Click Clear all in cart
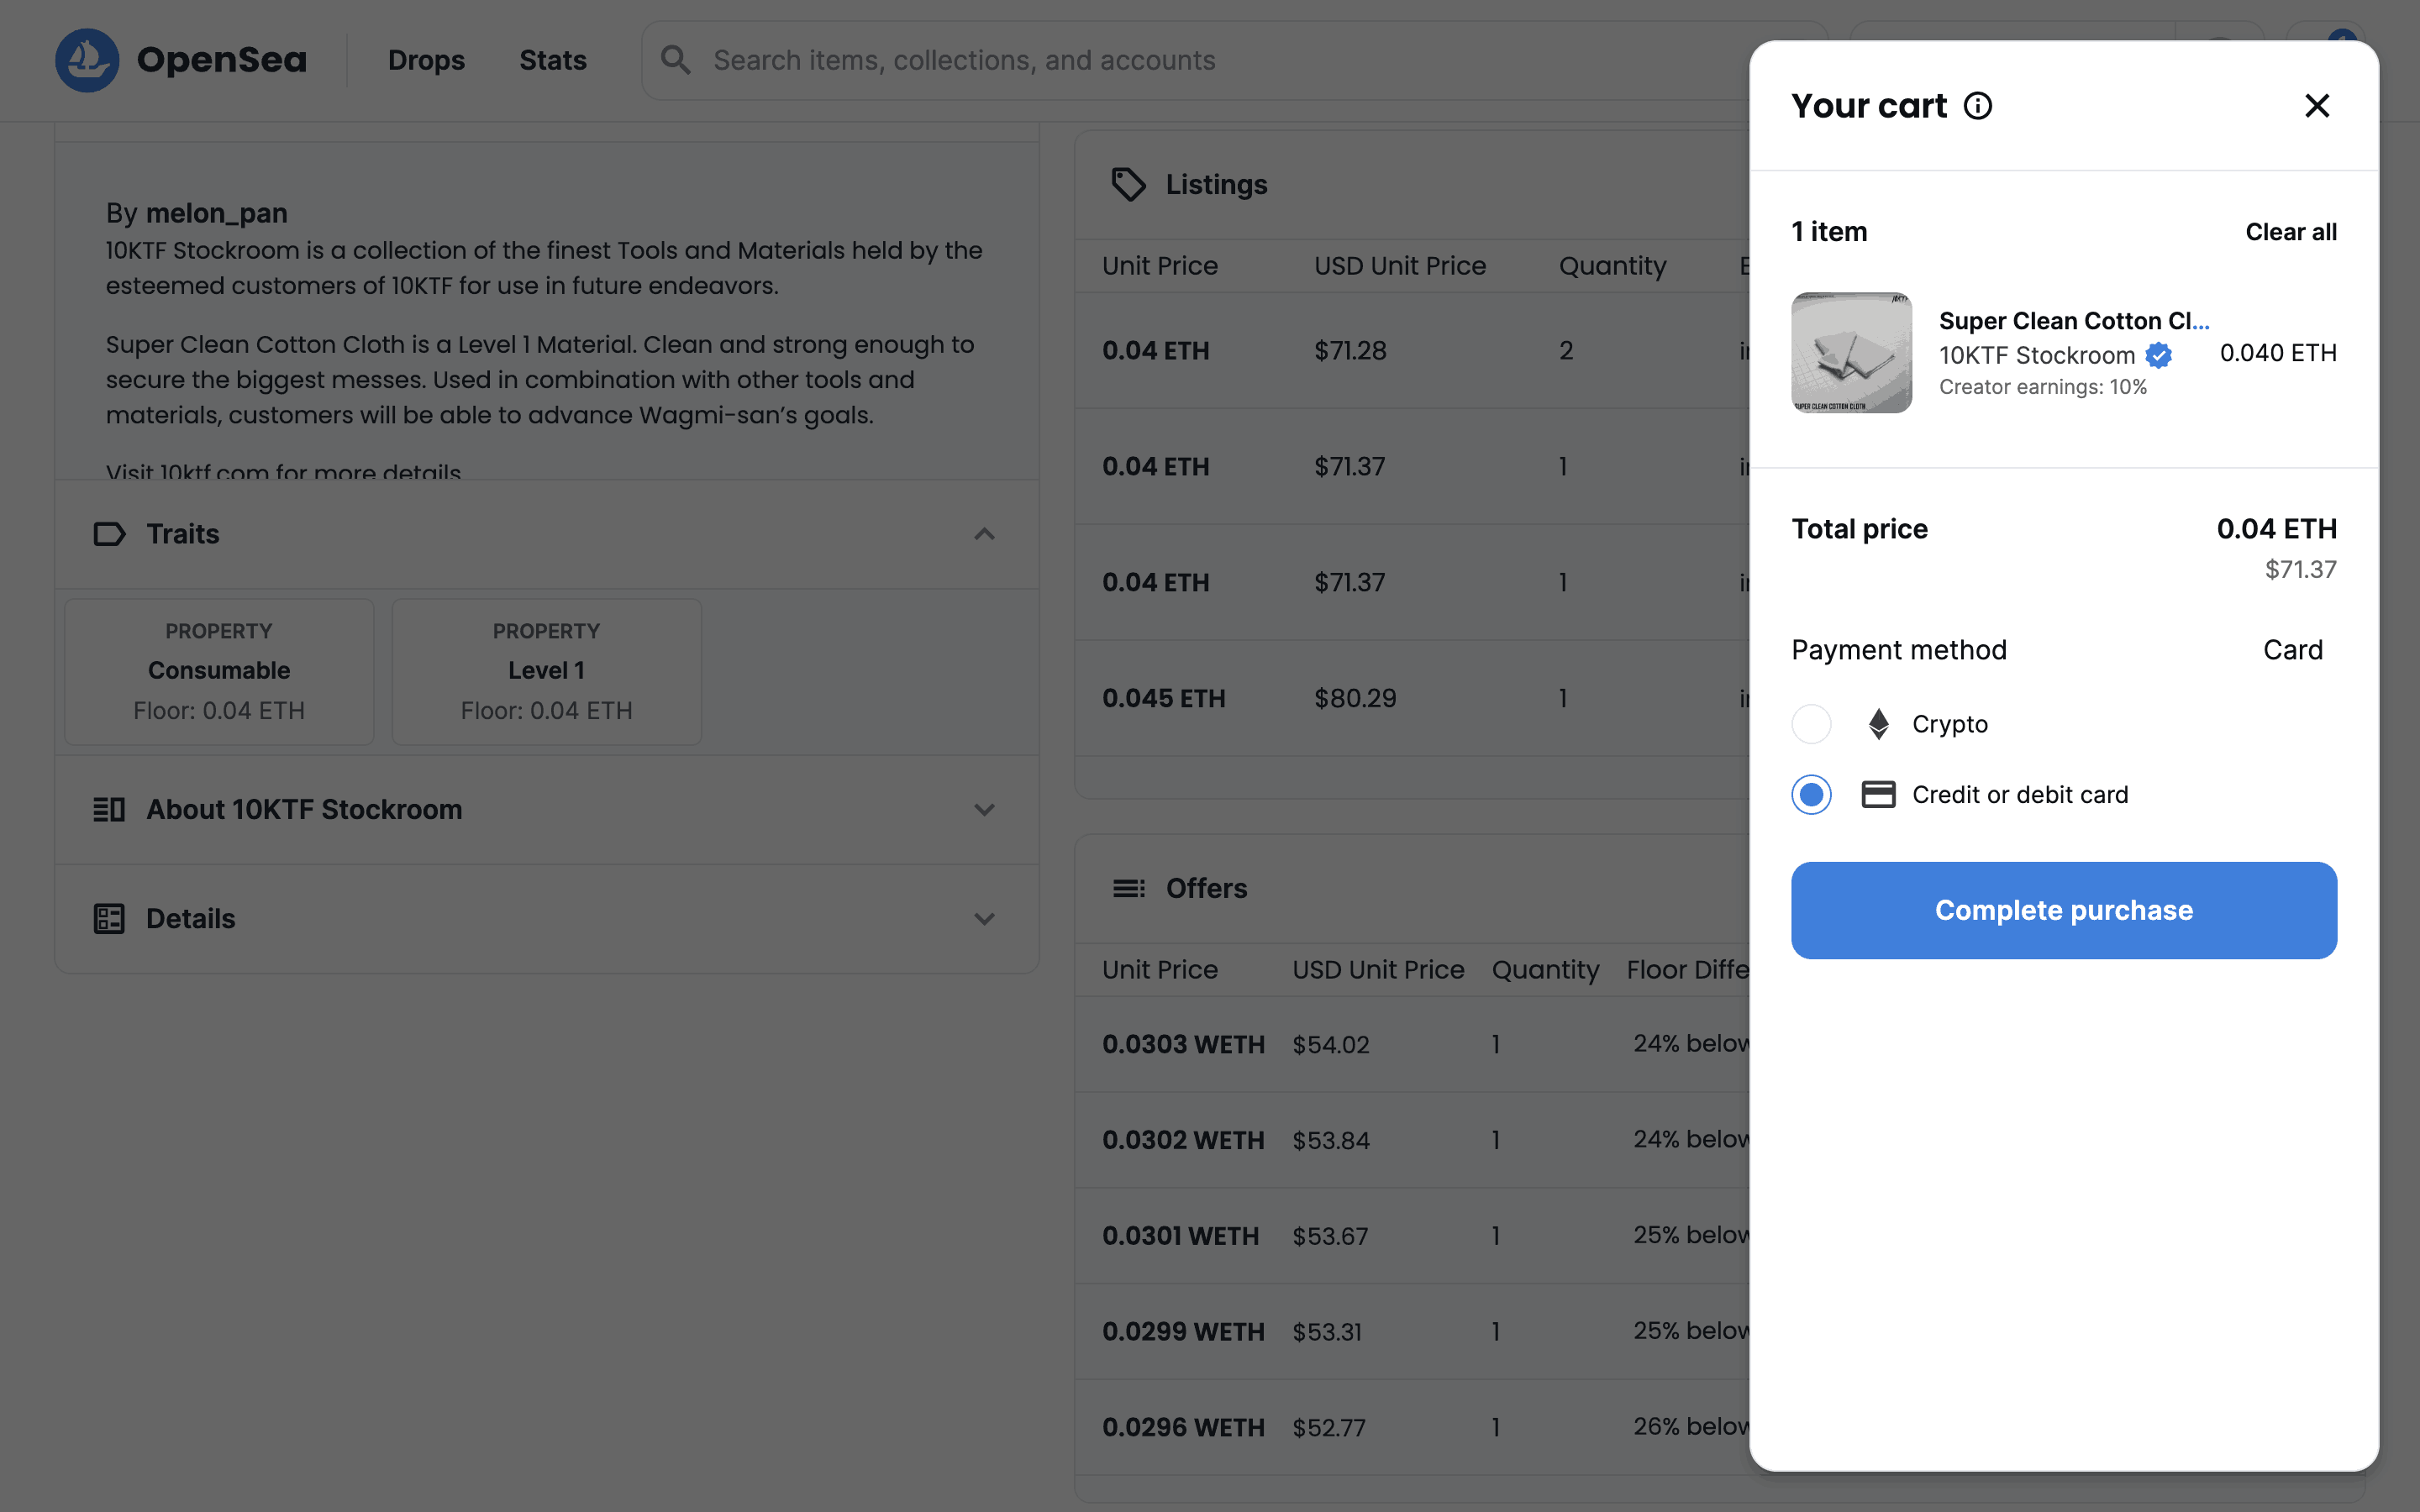 [2290, 232]
